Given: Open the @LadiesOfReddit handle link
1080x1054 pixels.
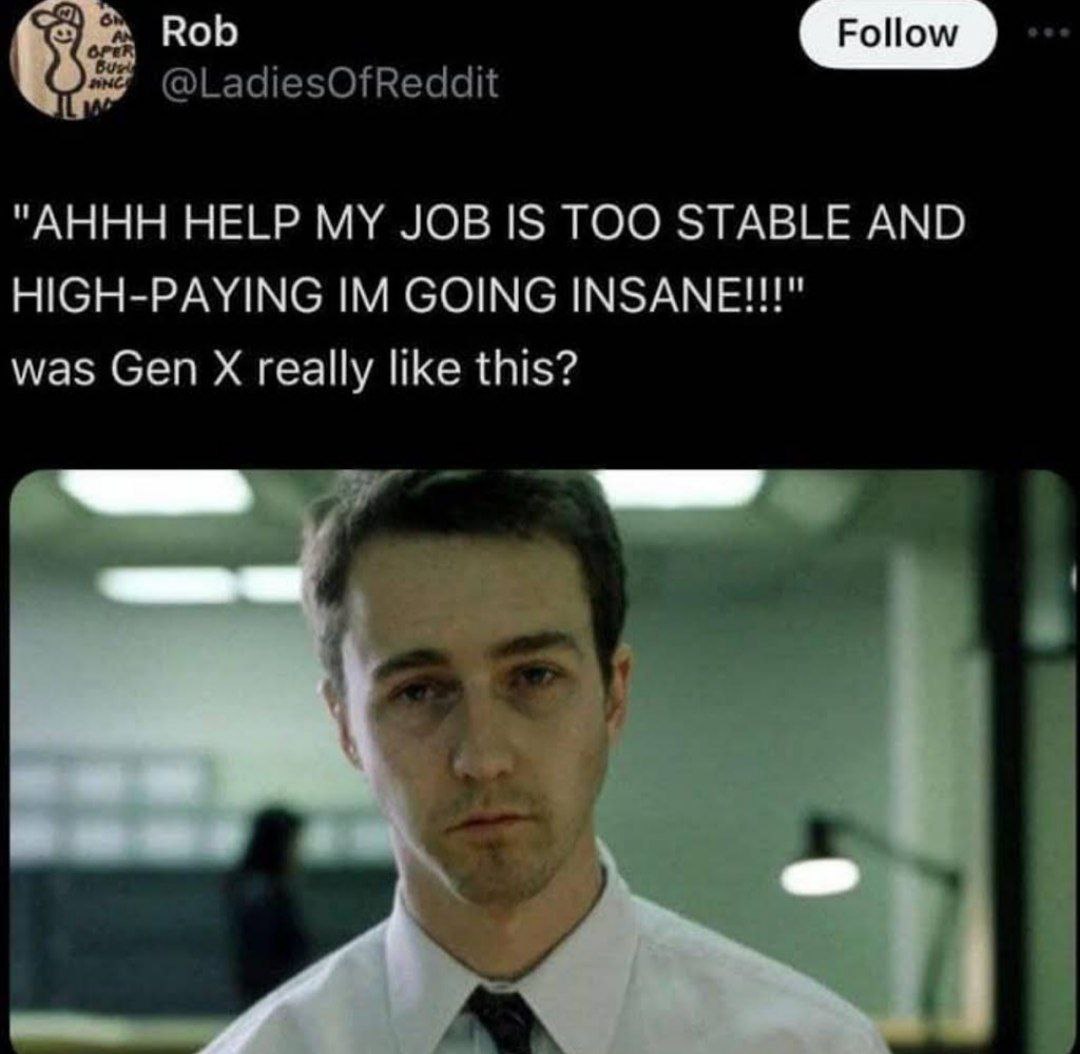Looking at the screenshot, I should (x=329, y=83).
